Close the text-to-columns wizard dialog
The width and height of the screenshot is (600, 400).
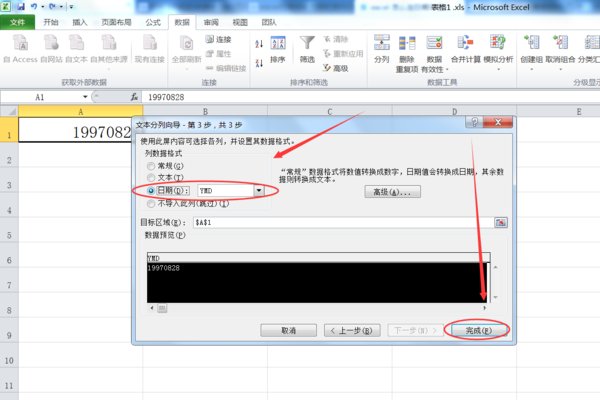pyautogui.click(x=498, y=122)
